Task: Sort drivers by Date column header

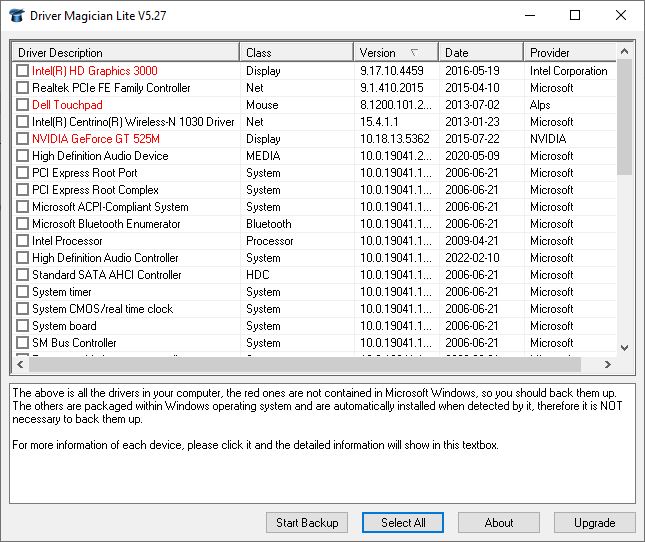Action: [x=481, y=52]
